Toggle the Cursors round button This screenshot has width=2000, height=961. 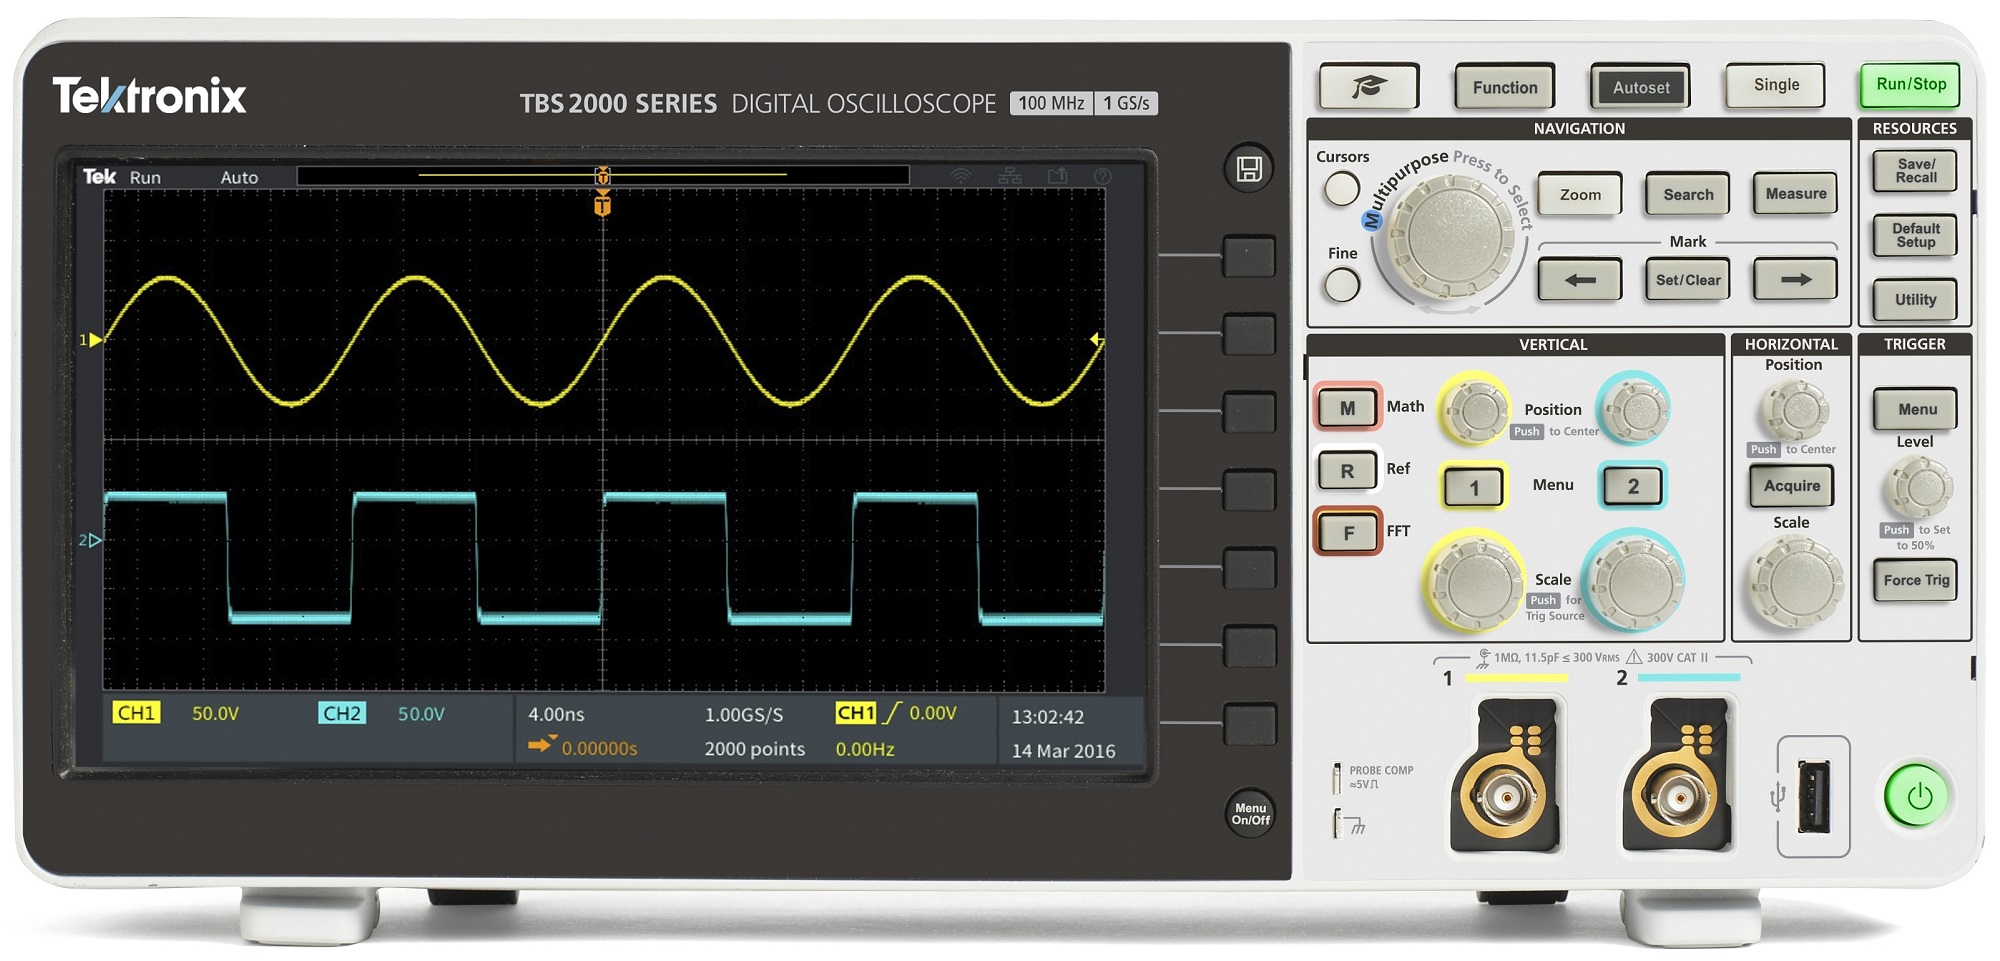1341,188
